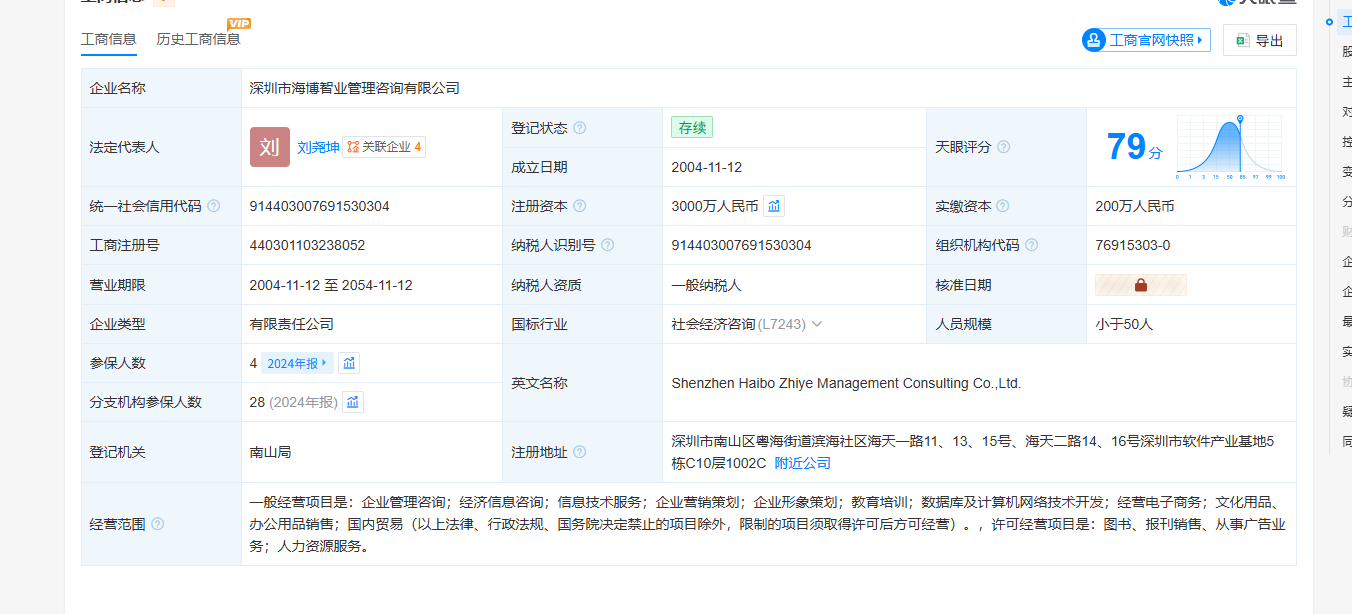Click the 存续 status tag
The width and height of the screenshot is (1352, 614).
coord(692,128)
